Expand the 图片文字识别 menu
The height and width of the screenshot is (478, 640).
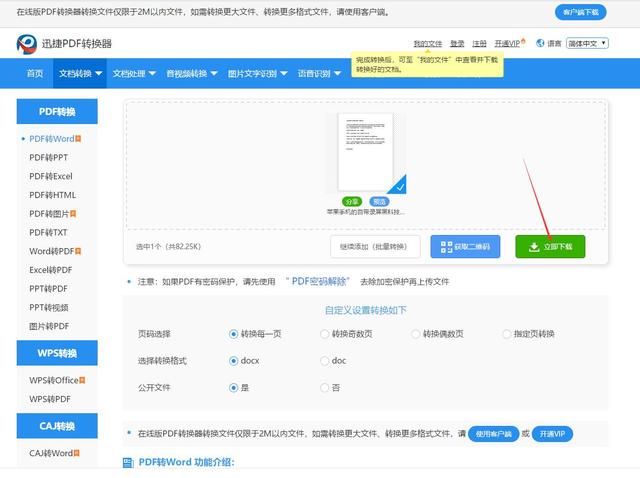click(x=258, y=73)
